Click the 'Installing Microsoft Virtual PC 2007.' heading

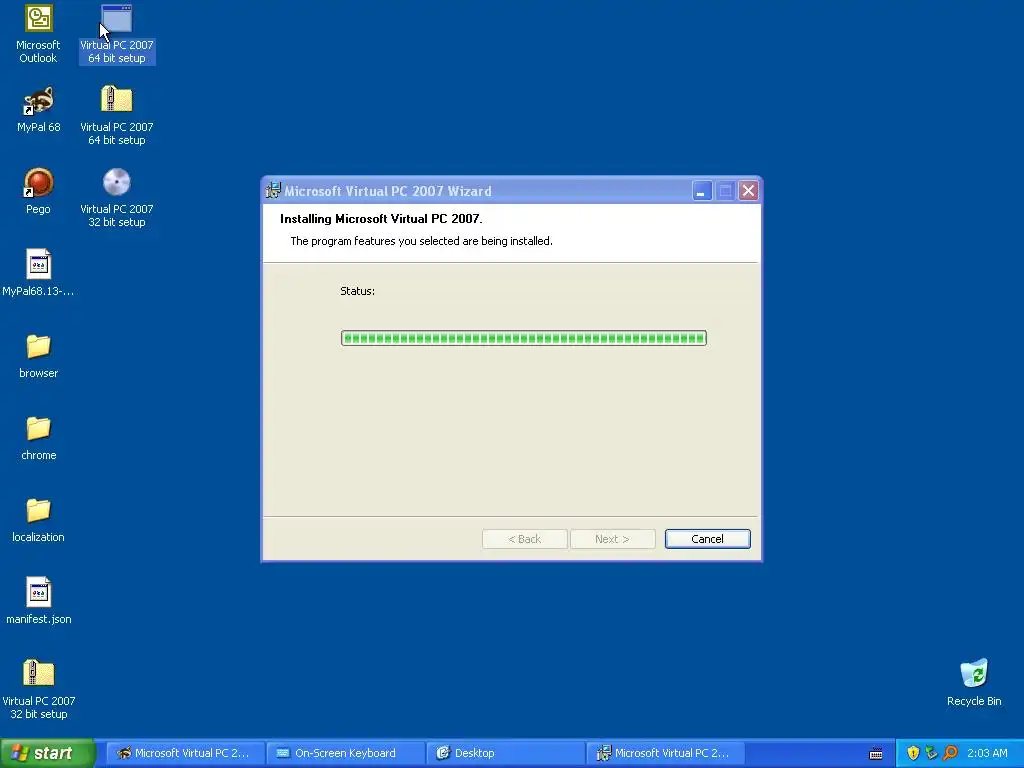[x=381, y=219]
